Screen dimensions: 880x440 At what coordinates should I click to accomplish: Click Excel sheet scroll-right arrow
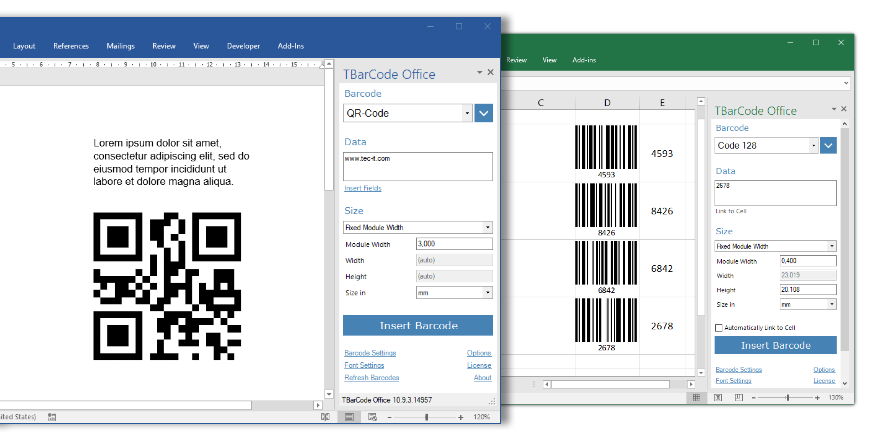691,384
